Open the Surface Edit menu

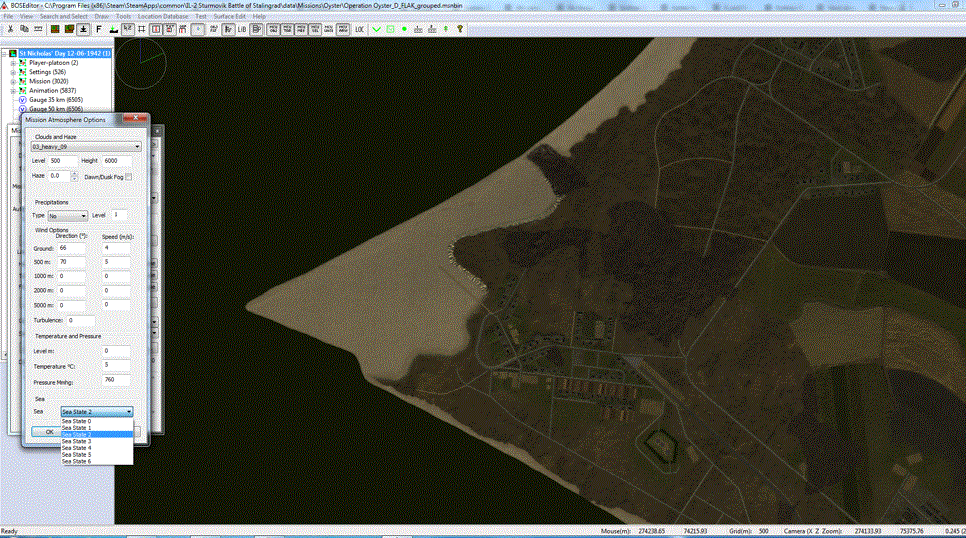point(229,17)
